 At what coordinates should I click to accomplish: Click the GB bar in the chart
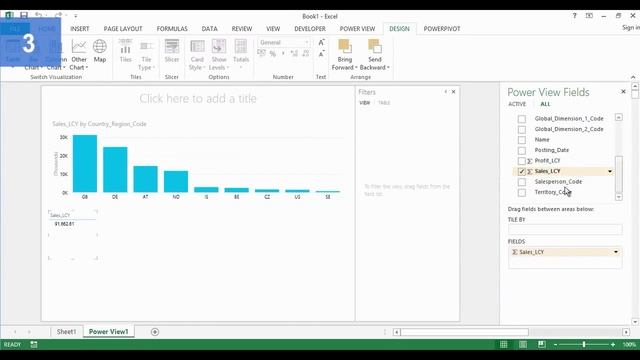(85, 163)
